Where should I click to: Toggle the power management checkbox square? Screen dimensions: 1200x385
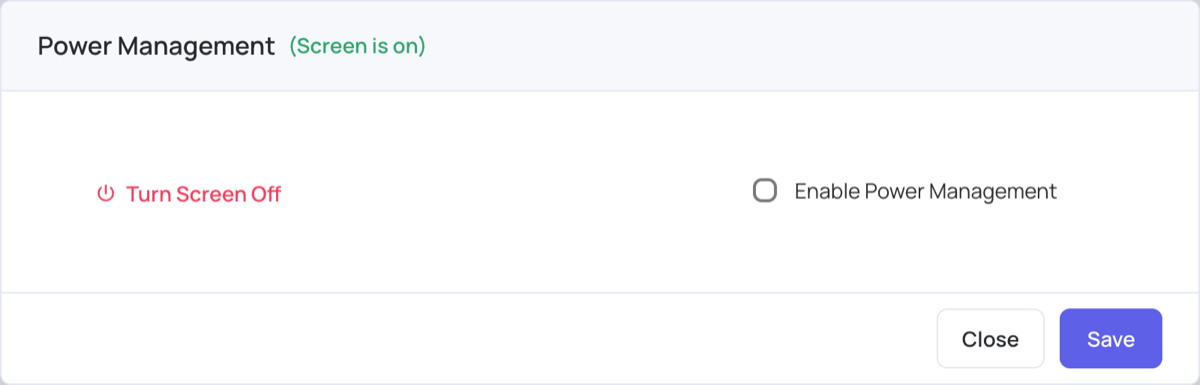[x=765, y=190]
